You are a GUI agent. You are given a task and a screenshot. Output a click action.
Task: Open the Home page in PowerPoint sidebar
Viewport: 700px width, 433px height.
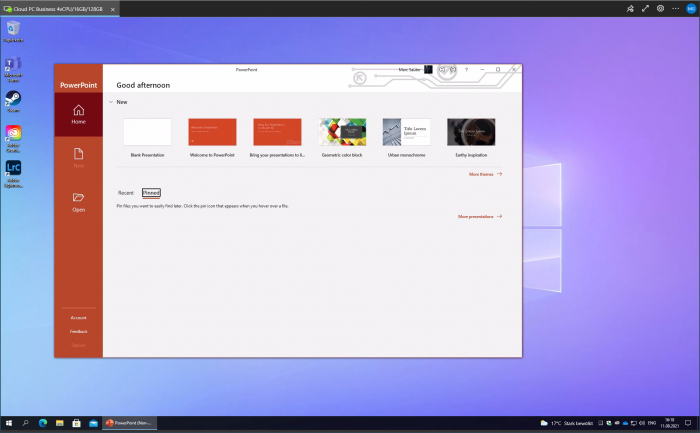[79, 114]
